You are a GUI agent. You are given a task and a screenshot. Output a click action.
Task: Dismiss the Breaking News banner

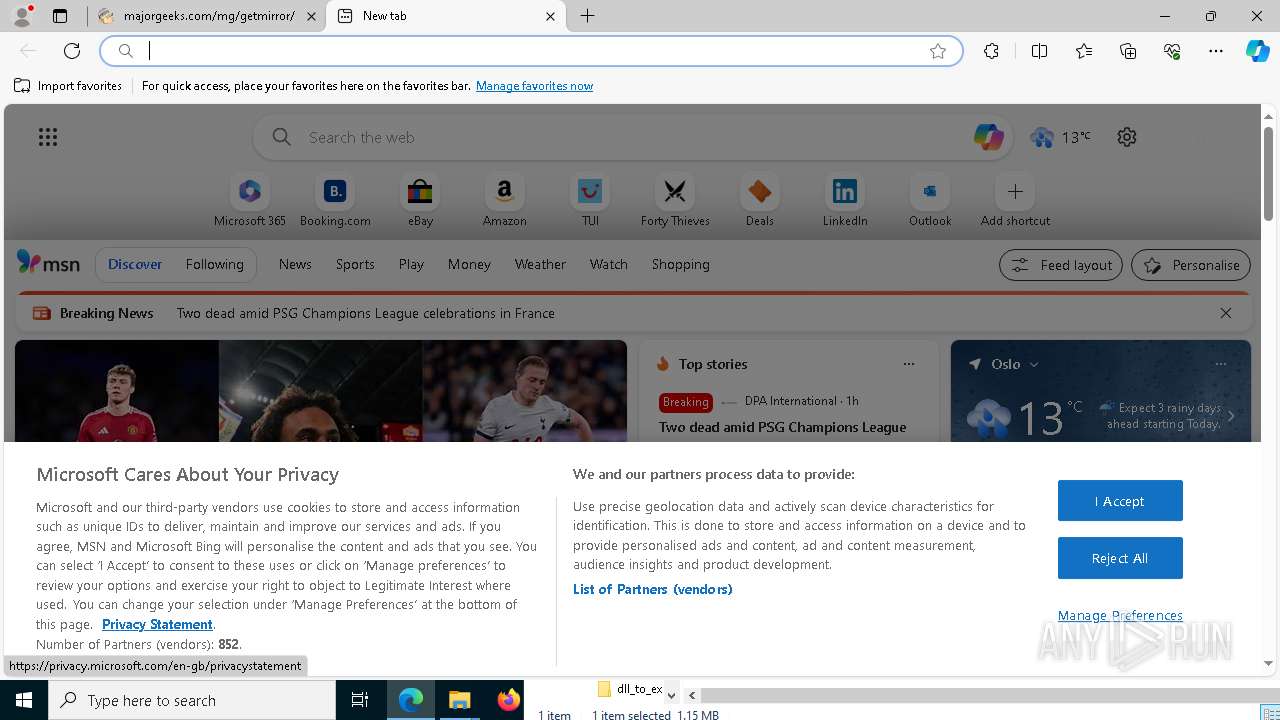click(x=1226, y=313)
